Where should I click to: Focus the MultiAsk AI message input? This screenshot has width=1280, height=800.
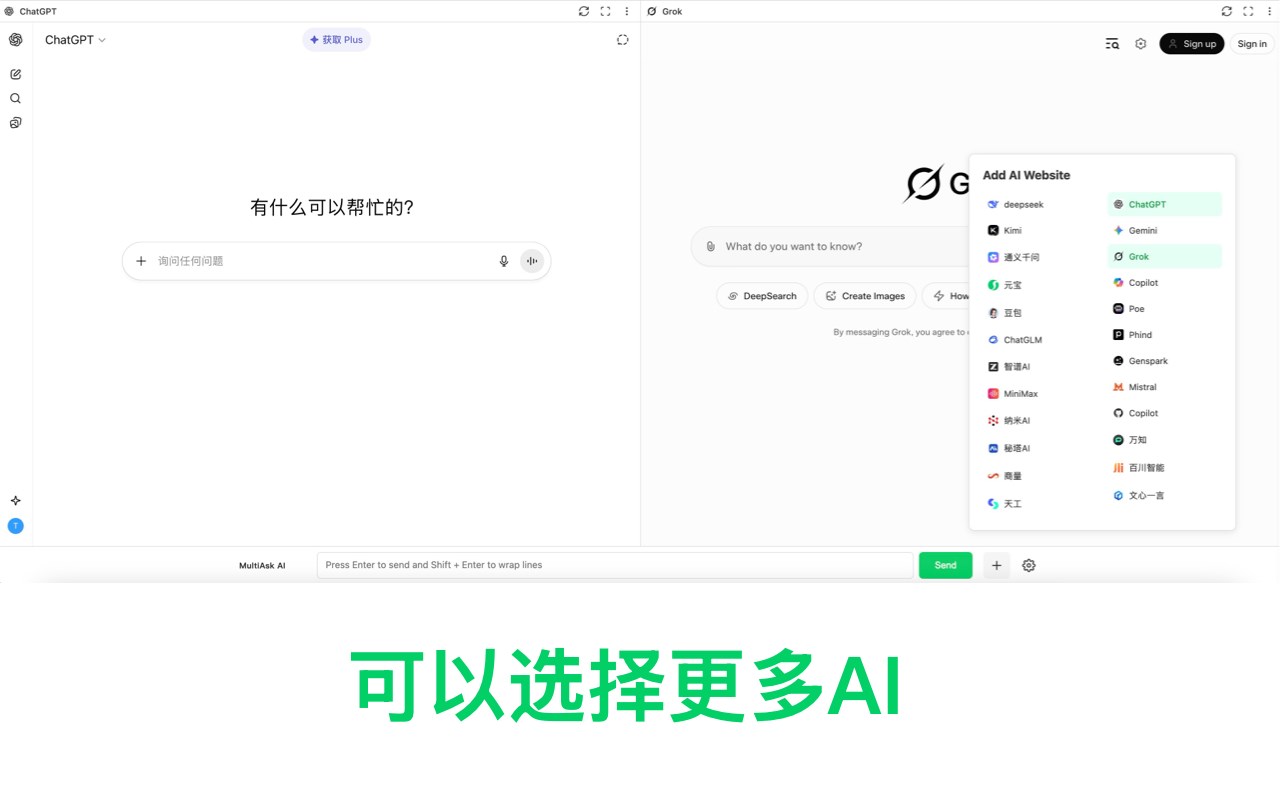[x=615, y=565]
